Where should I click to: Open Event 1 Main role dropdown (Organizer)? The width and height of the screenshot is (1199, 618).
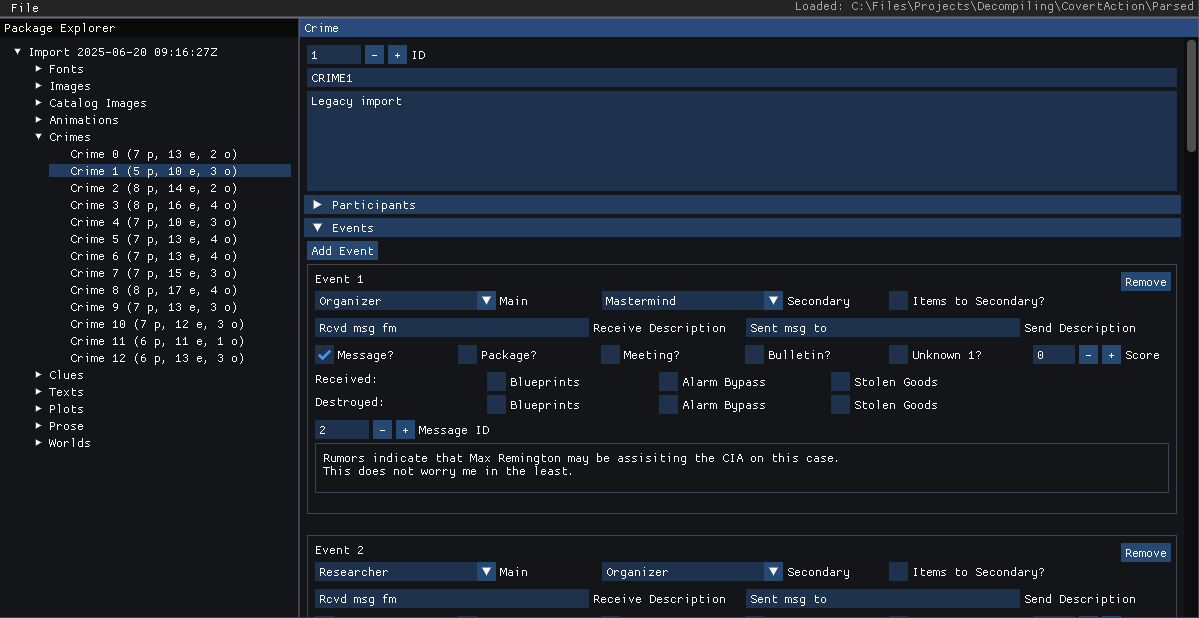pyautogui.click(x=405, y=301)
